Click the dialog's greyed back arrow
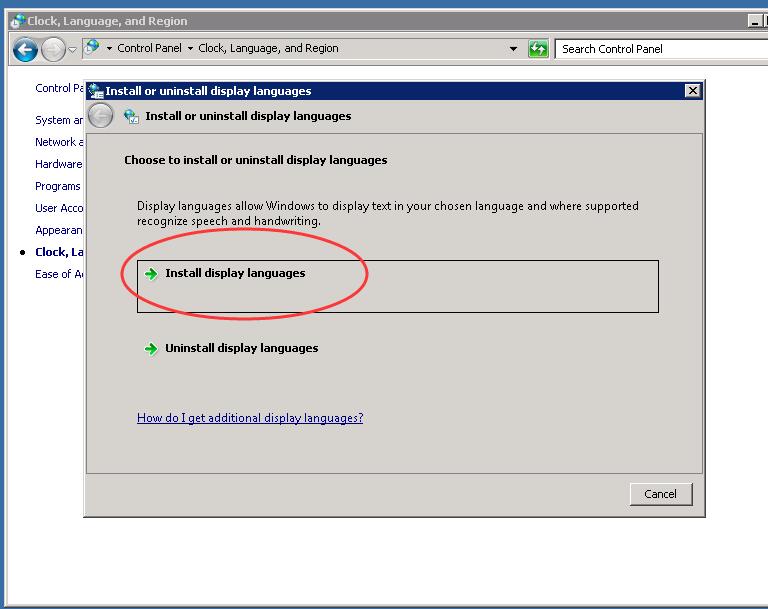Viewport: 768px width, 609px height. pos(101,116)
